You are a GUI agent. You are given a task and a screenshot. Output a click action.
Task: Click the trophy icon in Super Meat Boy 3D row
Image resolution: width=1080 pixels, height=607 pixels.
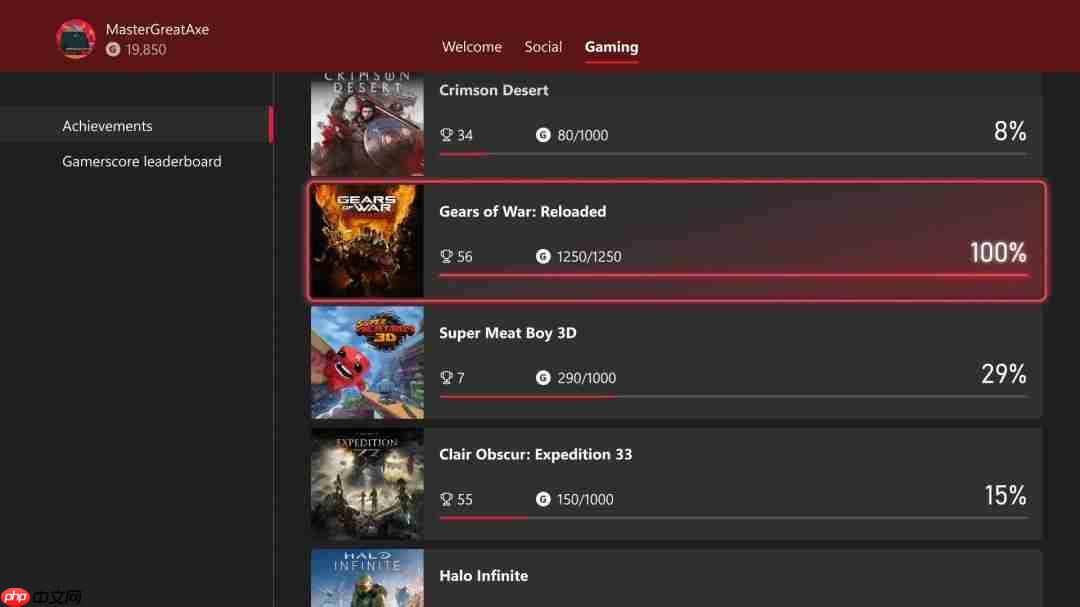point(446,378)
